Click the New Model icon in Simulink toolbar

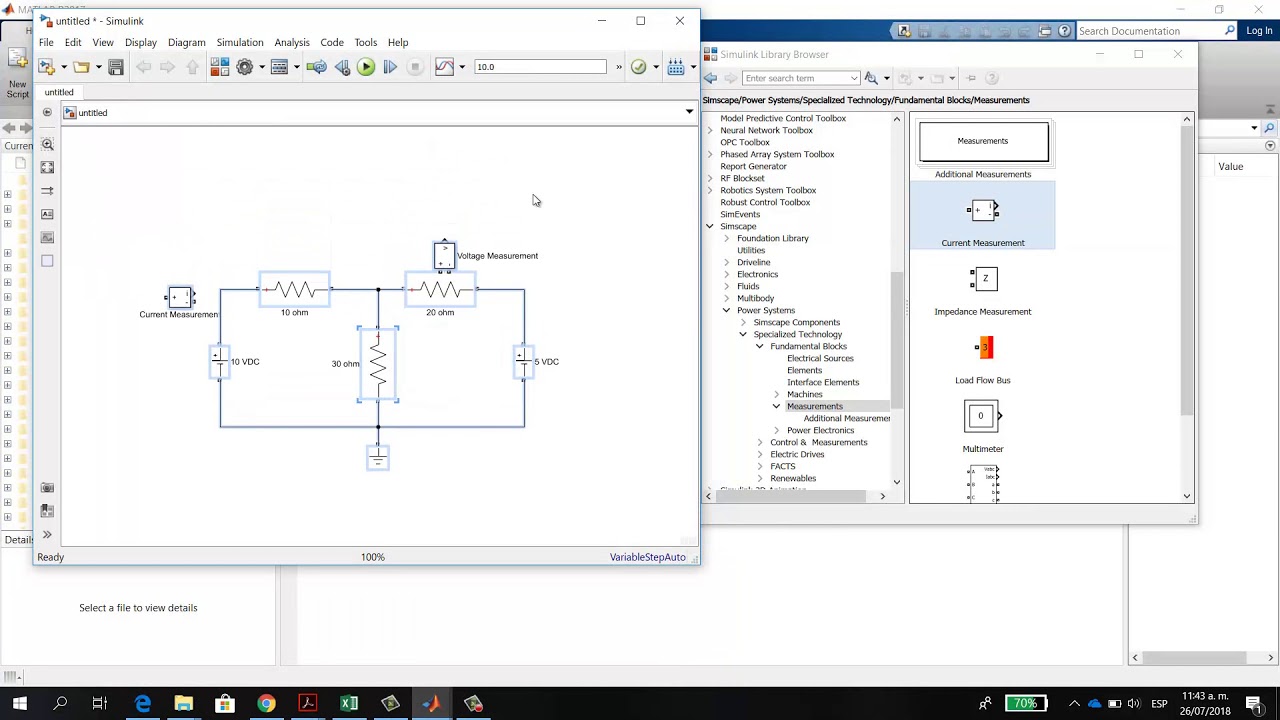[45, 67]
